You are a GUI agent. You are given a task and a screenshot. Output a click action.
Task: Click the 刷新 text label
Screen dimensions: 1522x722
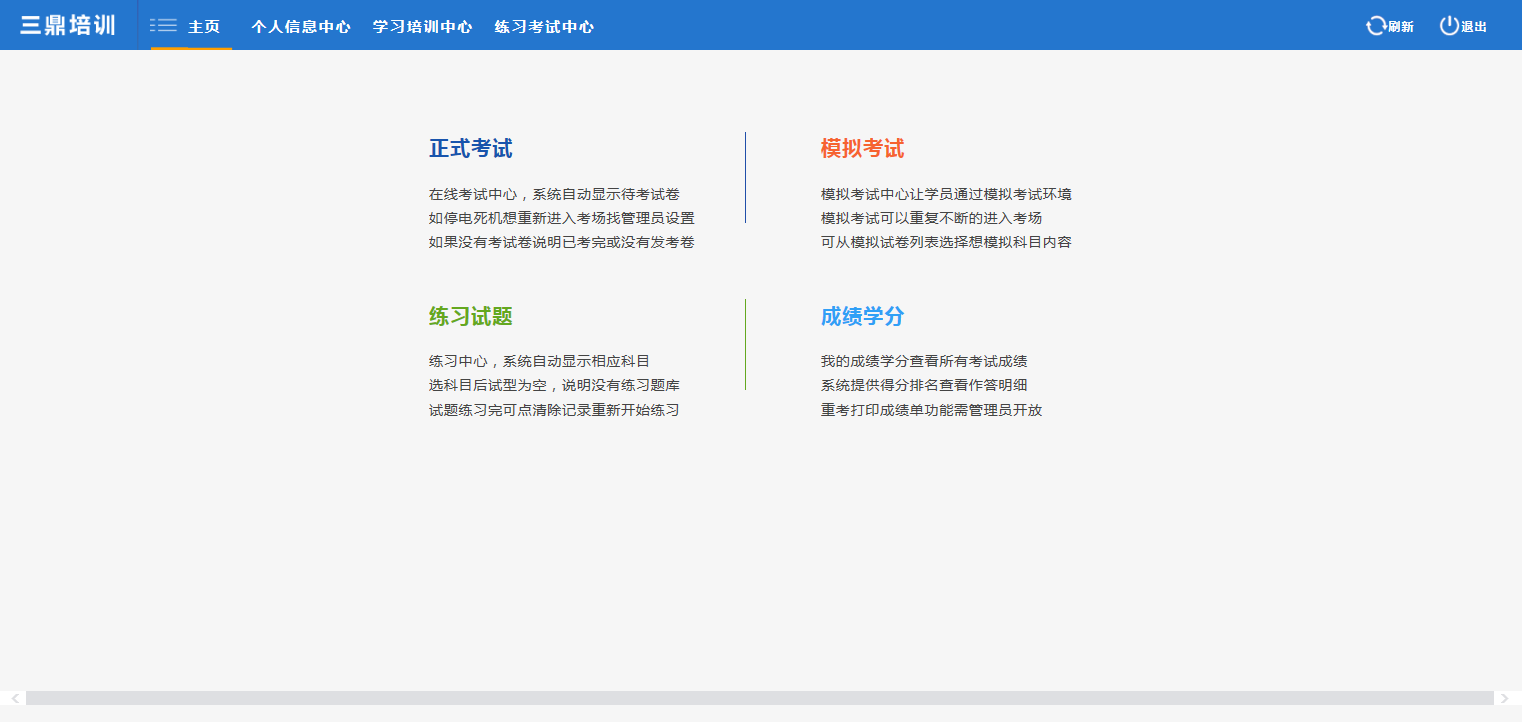(x=1401, y=27)
